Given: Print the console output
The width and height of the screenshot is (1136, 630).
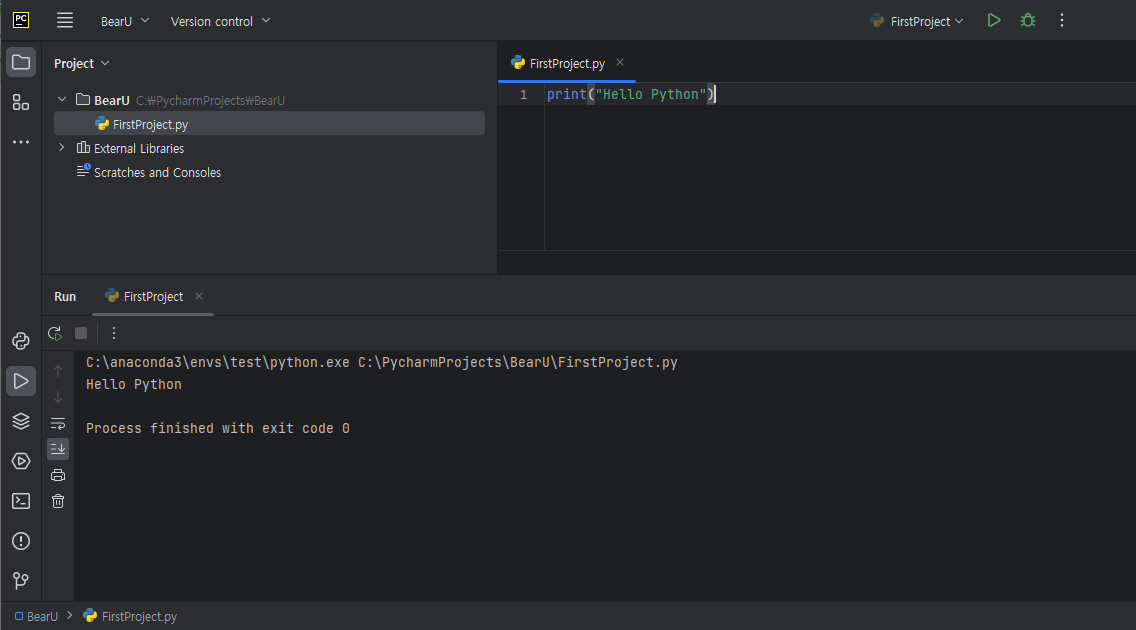Looking at the screenshot, I should click(58, 475).
